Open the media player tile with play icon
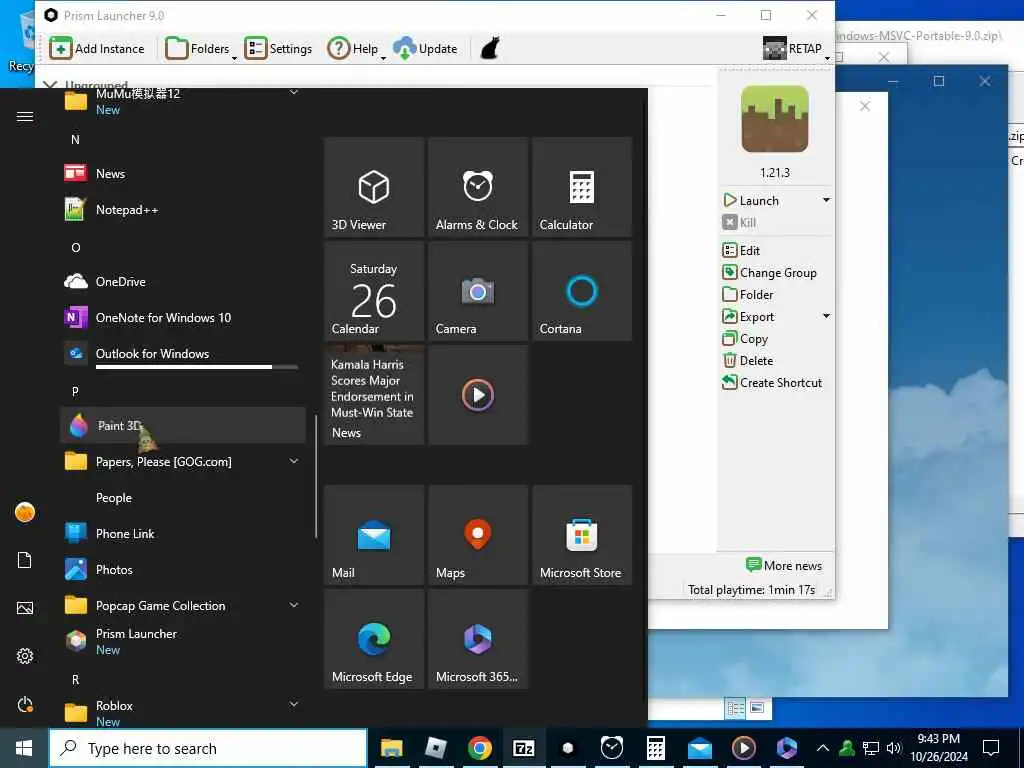 click(478, 395)
